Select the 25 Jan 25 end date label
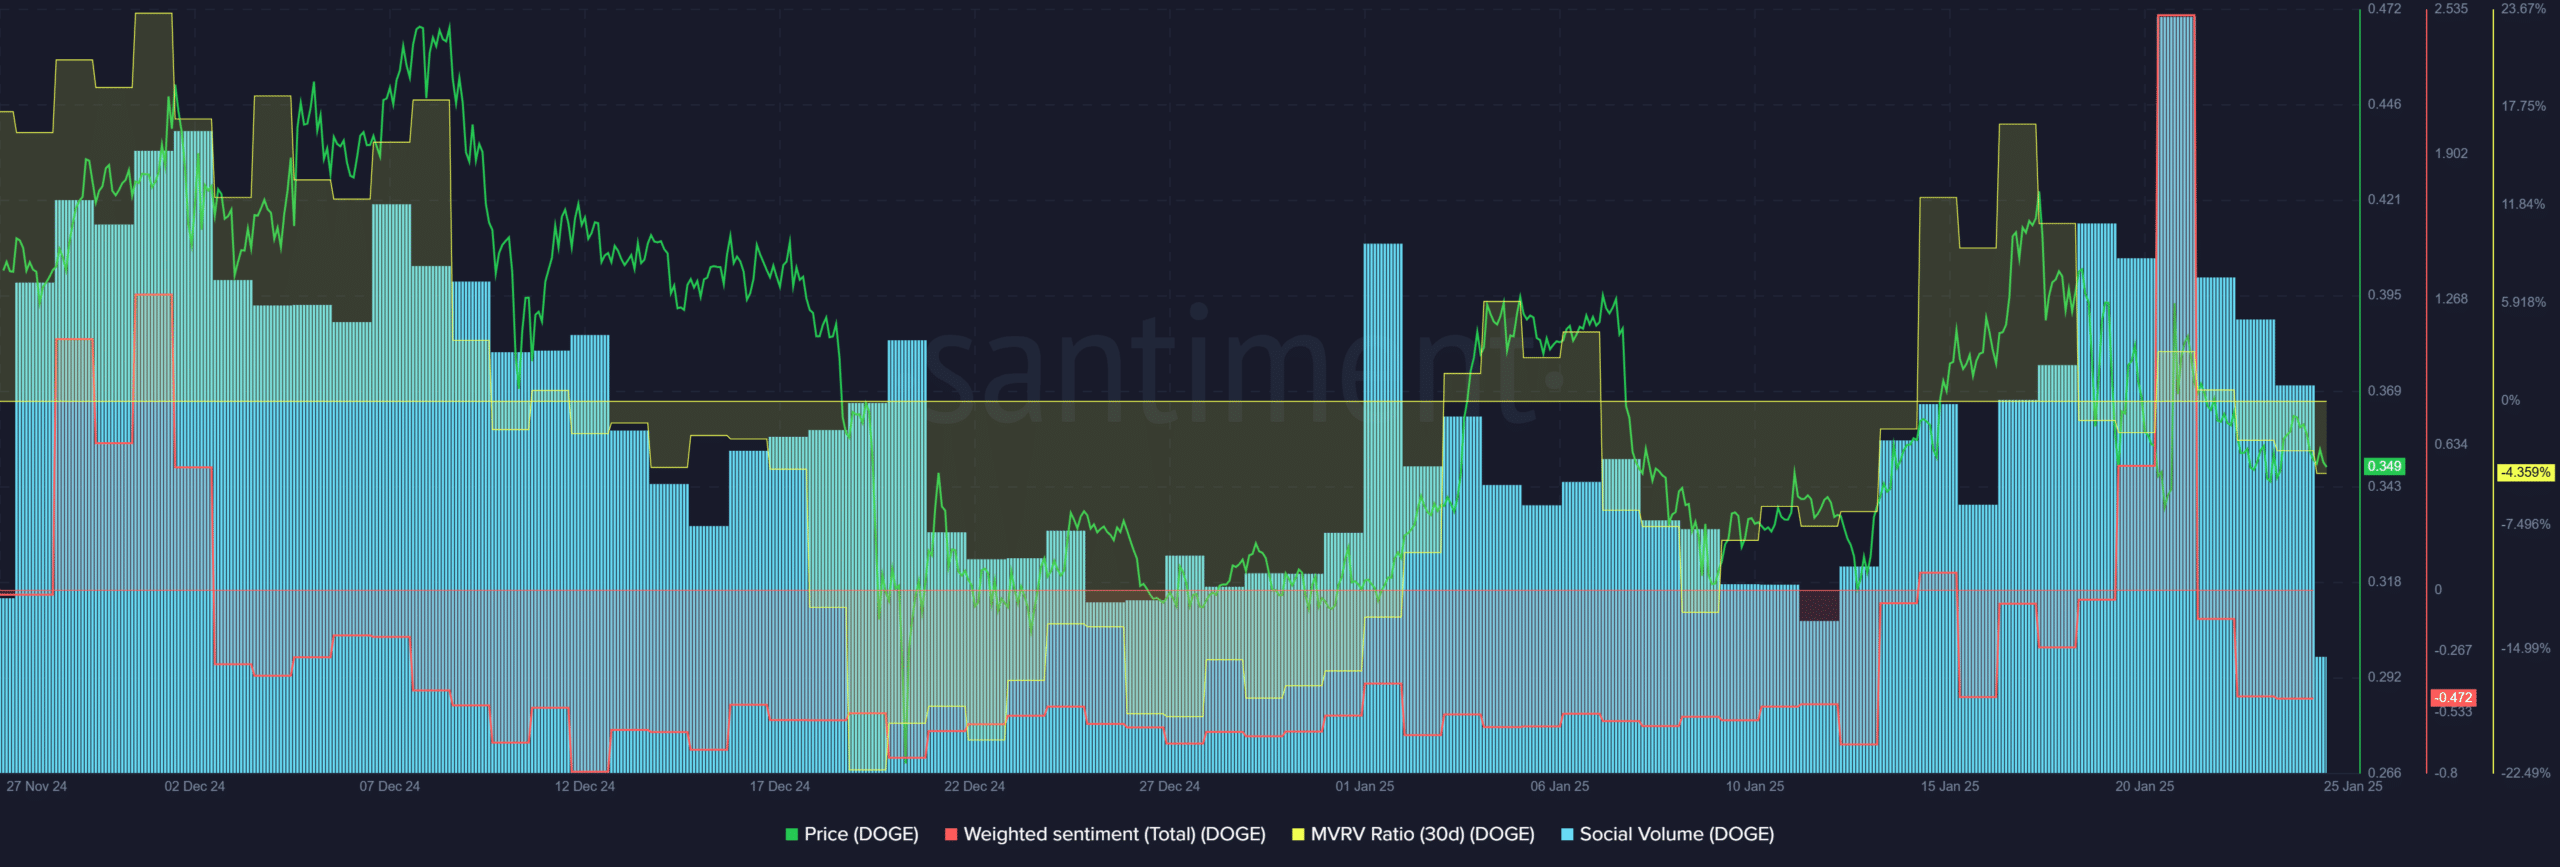This screenshot has height=867, width=2560. 2352,787
